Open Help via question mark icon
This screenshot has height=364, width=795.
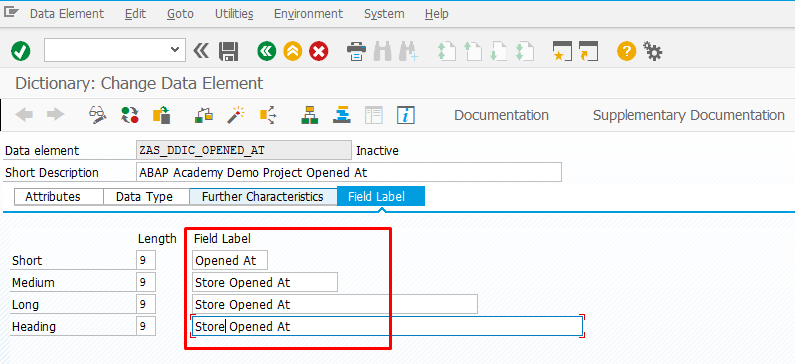pyautogui.click(x=626, y=51)
